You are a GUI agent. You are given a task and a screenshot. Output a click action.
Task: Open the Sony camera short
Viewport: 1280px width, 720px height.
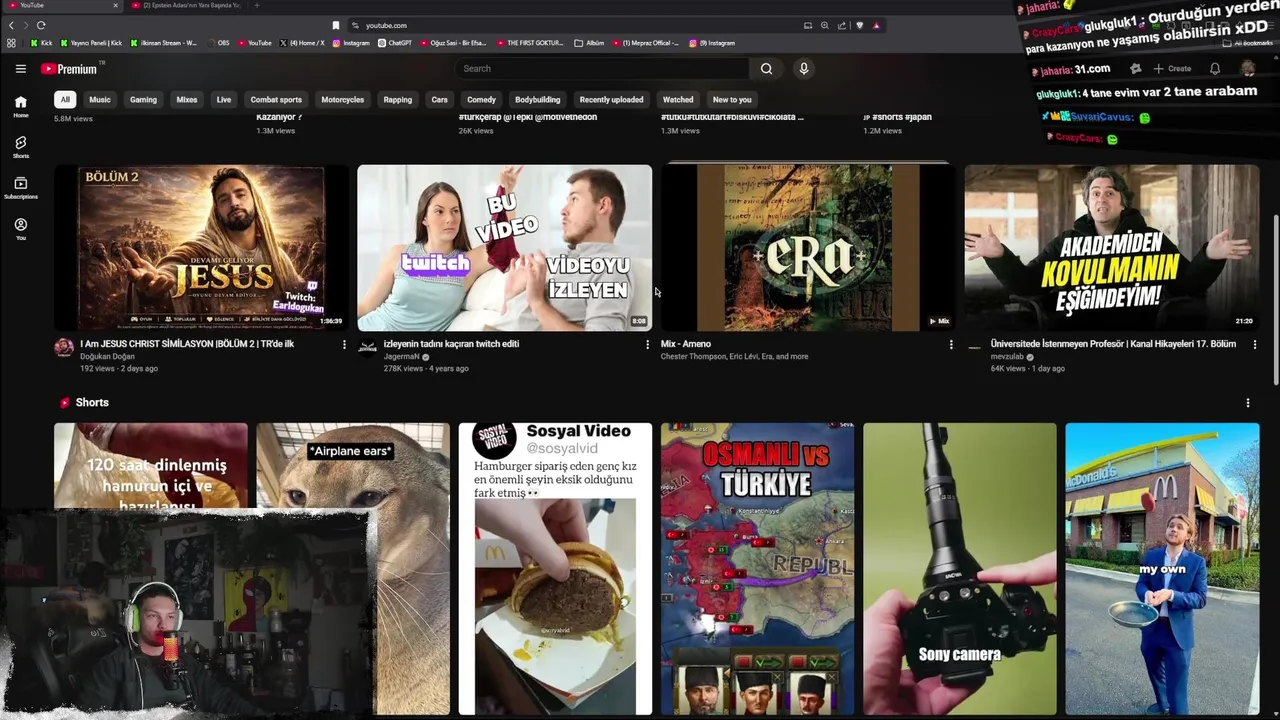(960, 569)
